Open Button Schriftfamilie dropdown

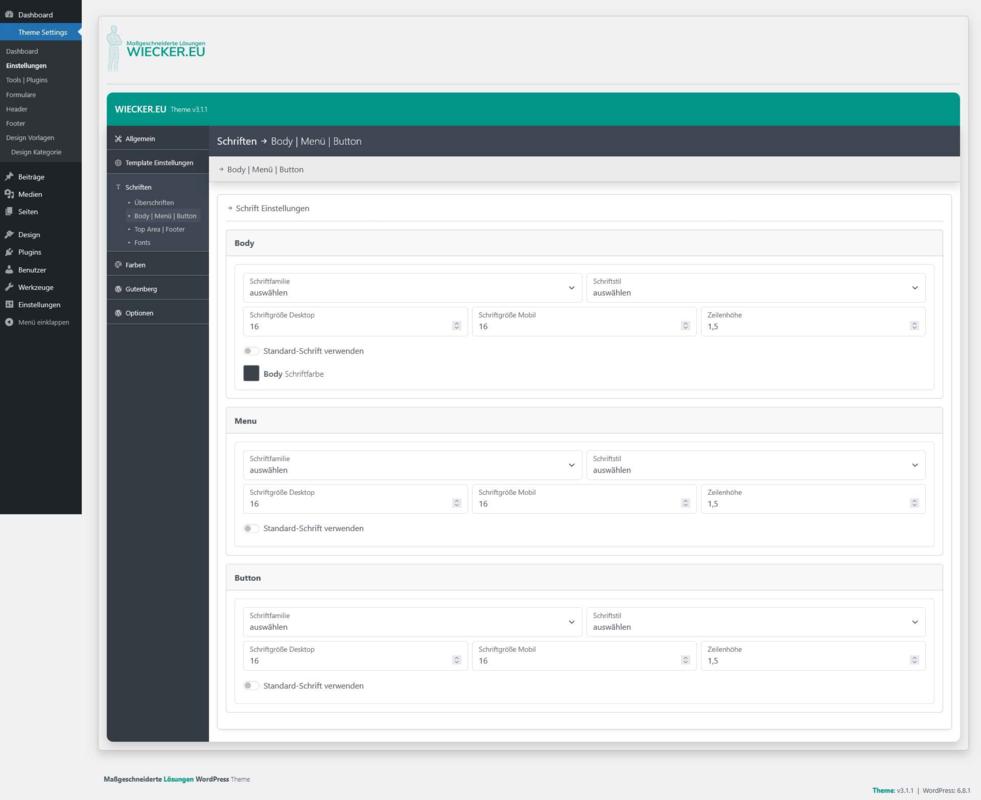click(412, 622)
